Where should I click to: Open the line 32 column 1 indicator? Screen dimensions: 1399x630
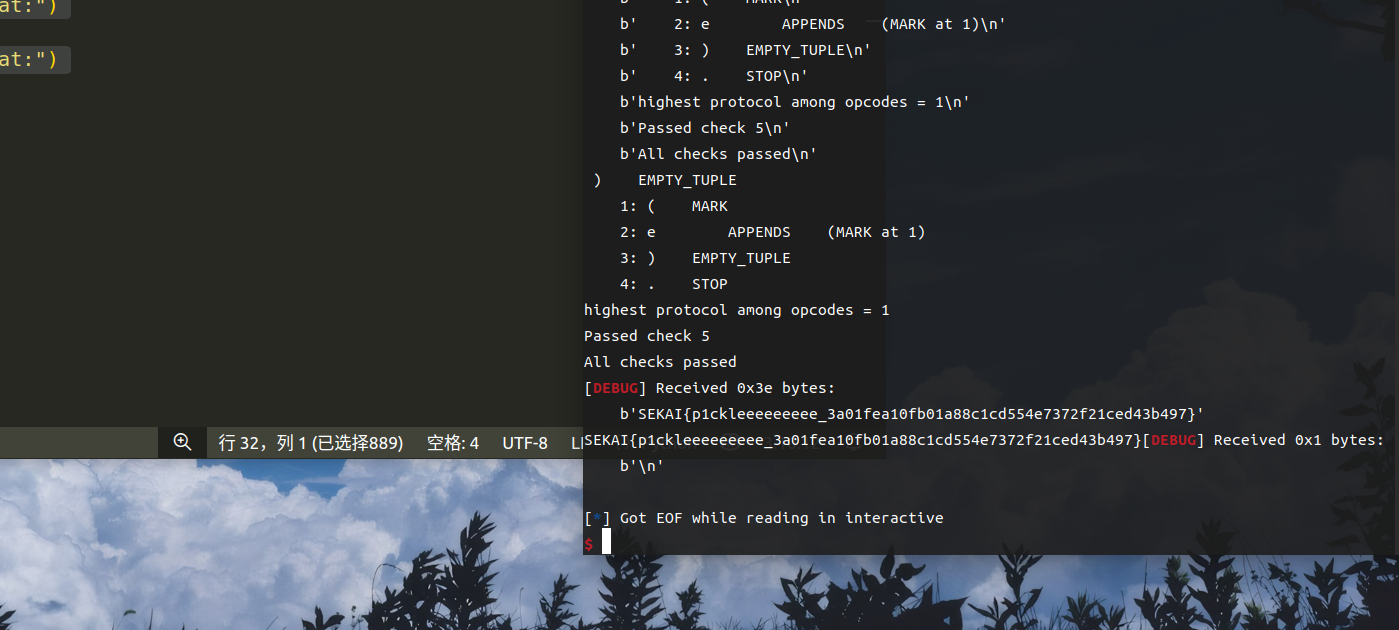(310, 443)
